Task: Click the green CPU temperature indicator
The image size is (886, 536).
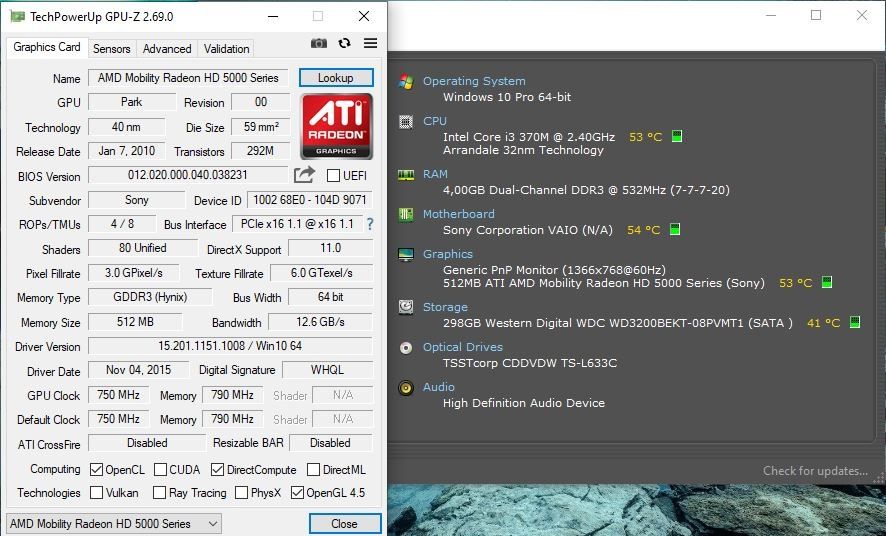Action: (x=677, y=136)
